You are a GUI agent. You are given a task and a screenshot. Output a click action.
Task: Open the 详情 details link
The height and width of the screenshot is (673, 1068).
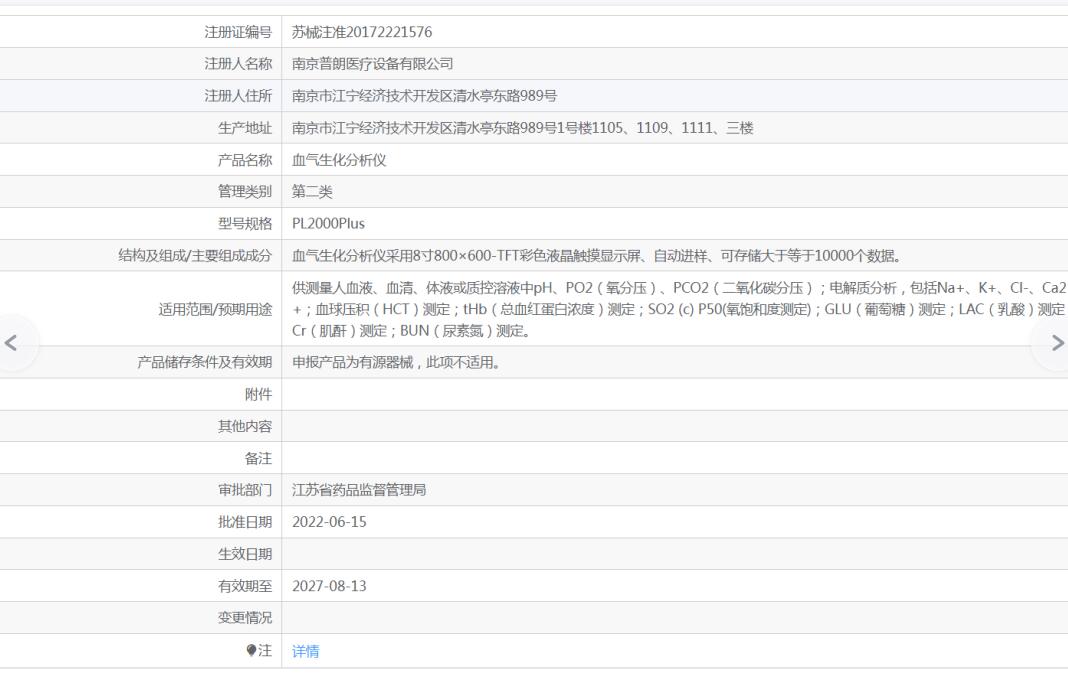click(305, 651)
